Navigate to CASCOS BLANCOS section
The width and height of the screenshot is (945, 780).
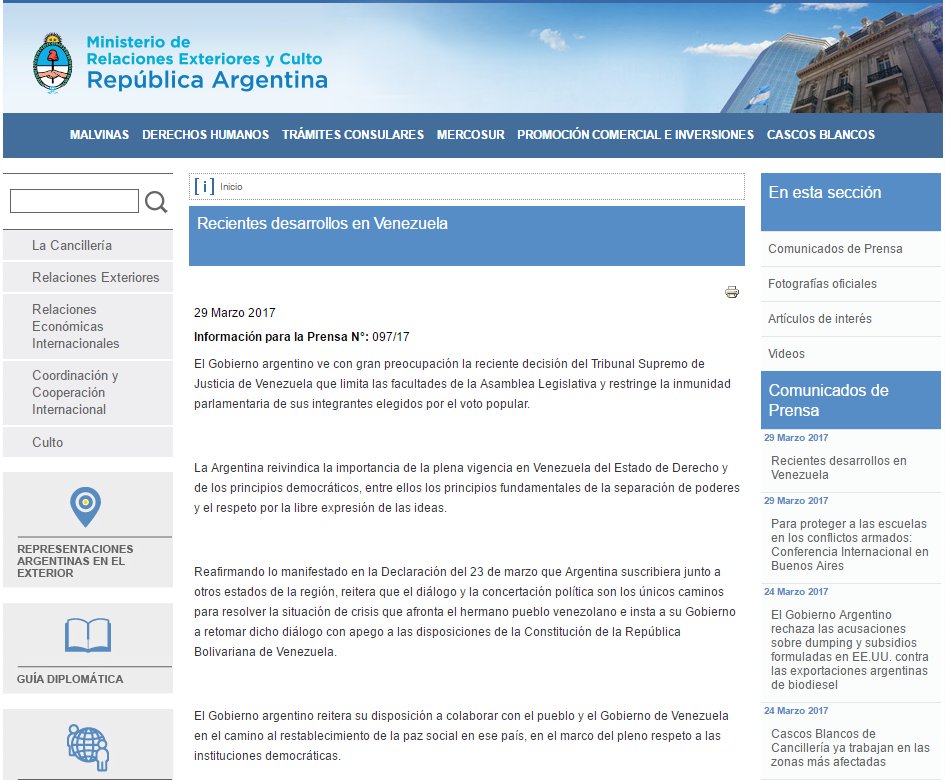[x=820, y=135]
